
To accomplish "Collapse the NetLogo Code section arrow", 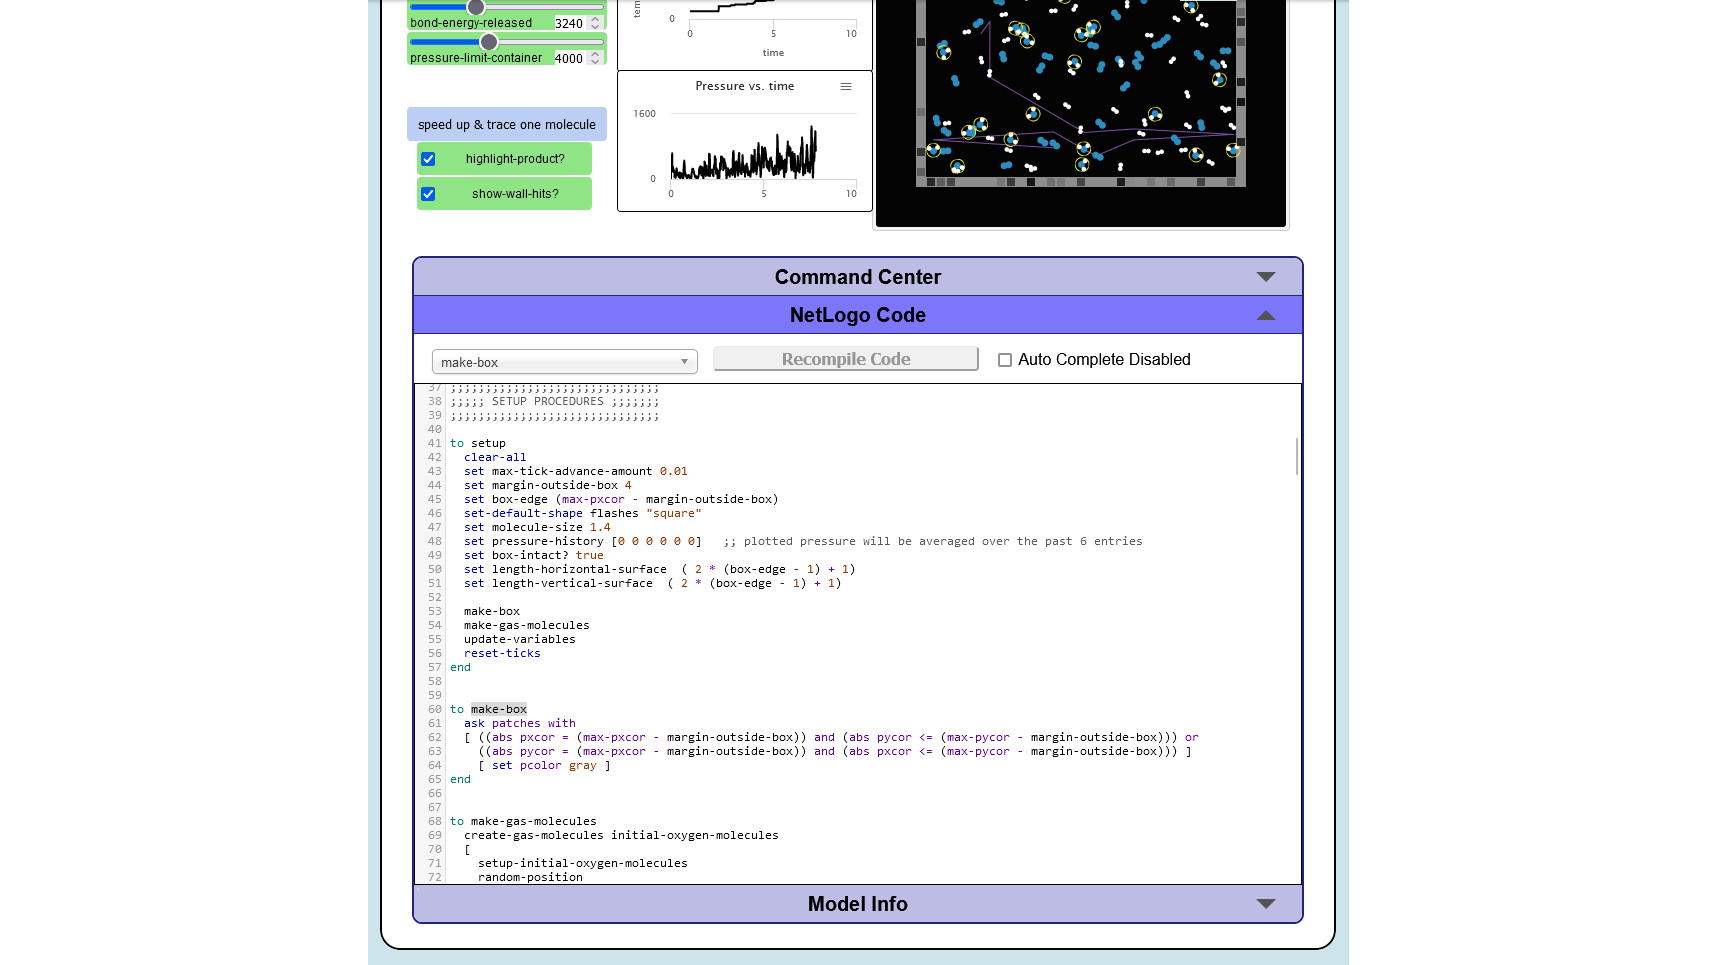I will pyautogui.click(x=1266, y=315).
